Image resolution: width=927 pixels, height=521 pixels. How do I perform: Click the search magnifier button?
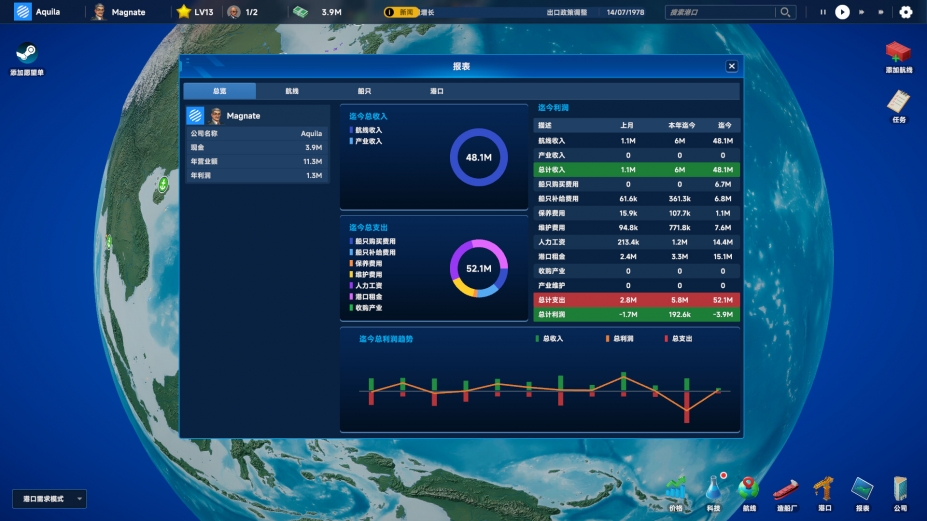785,12
